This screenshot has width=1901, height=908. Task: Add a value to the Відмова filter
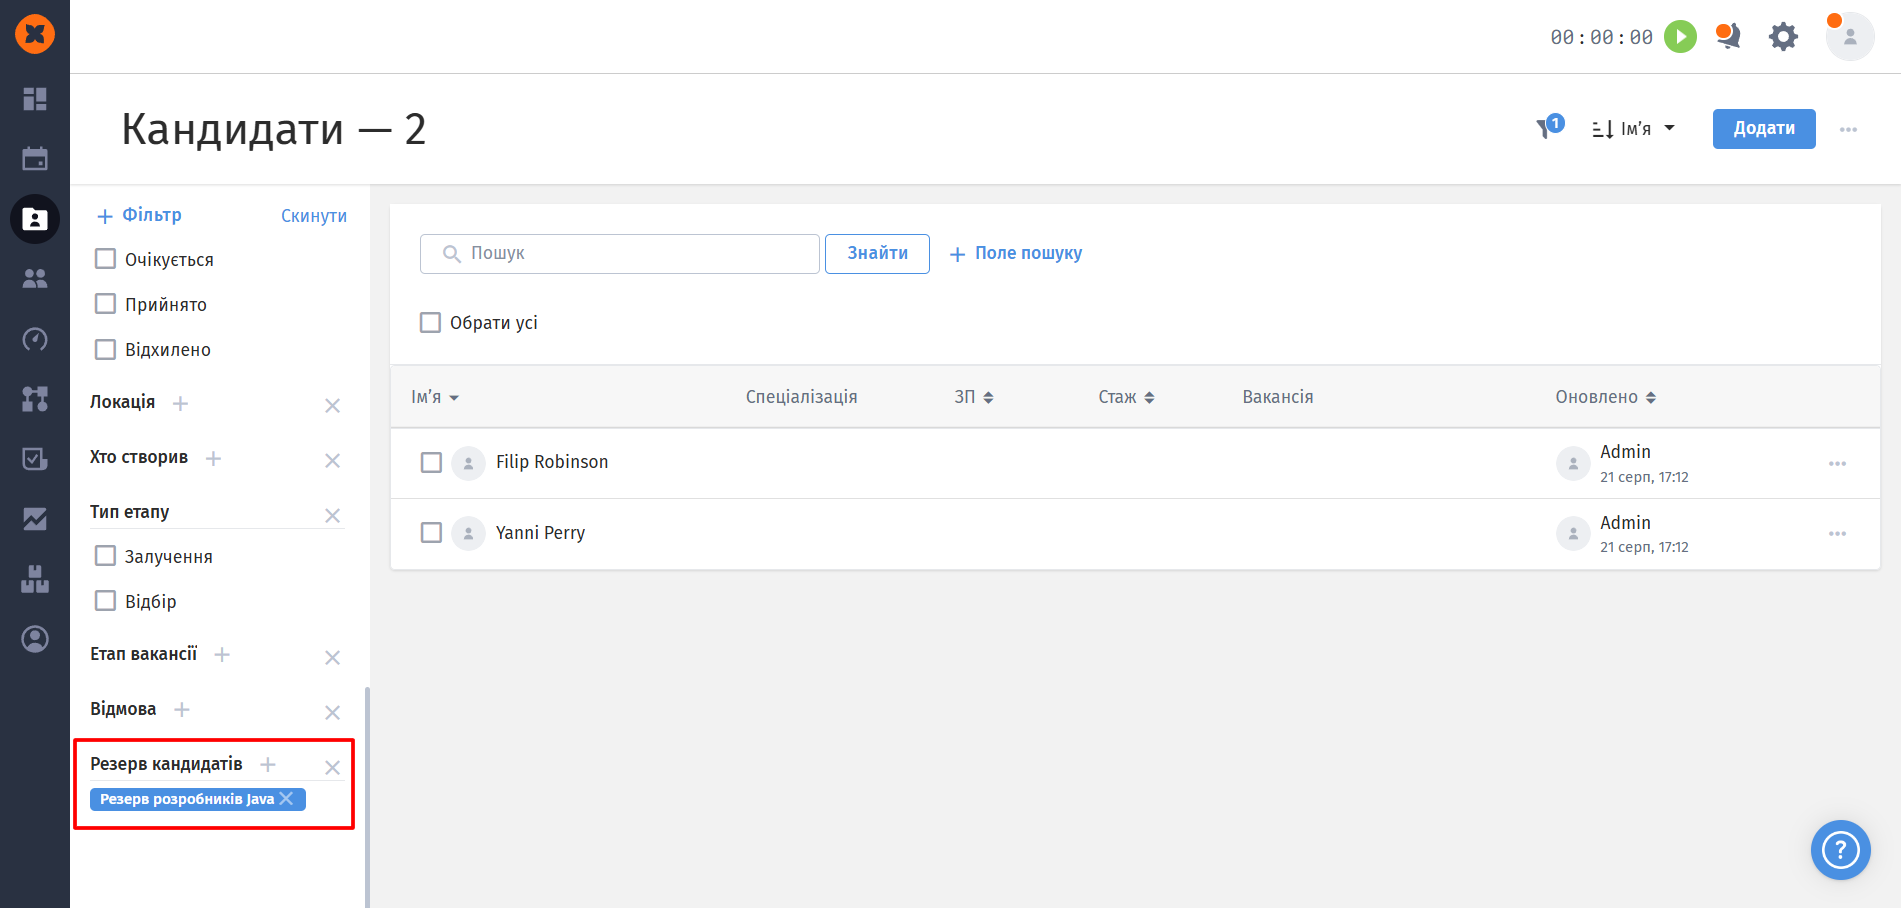click(x=181, y=709)
